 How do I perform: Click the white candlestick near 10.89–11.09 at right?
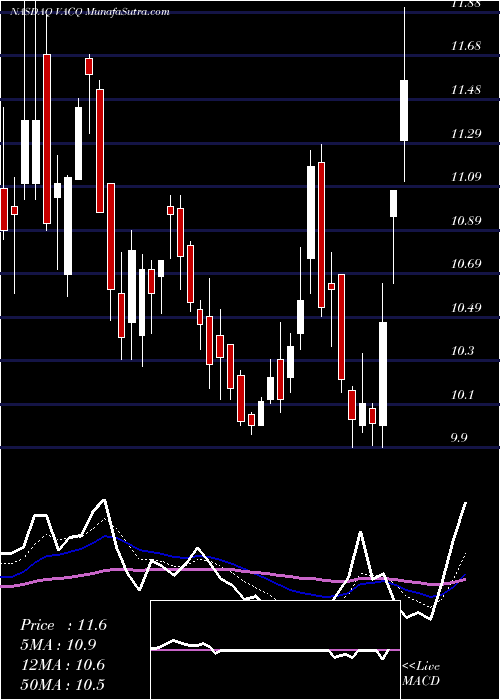[394, 204]
